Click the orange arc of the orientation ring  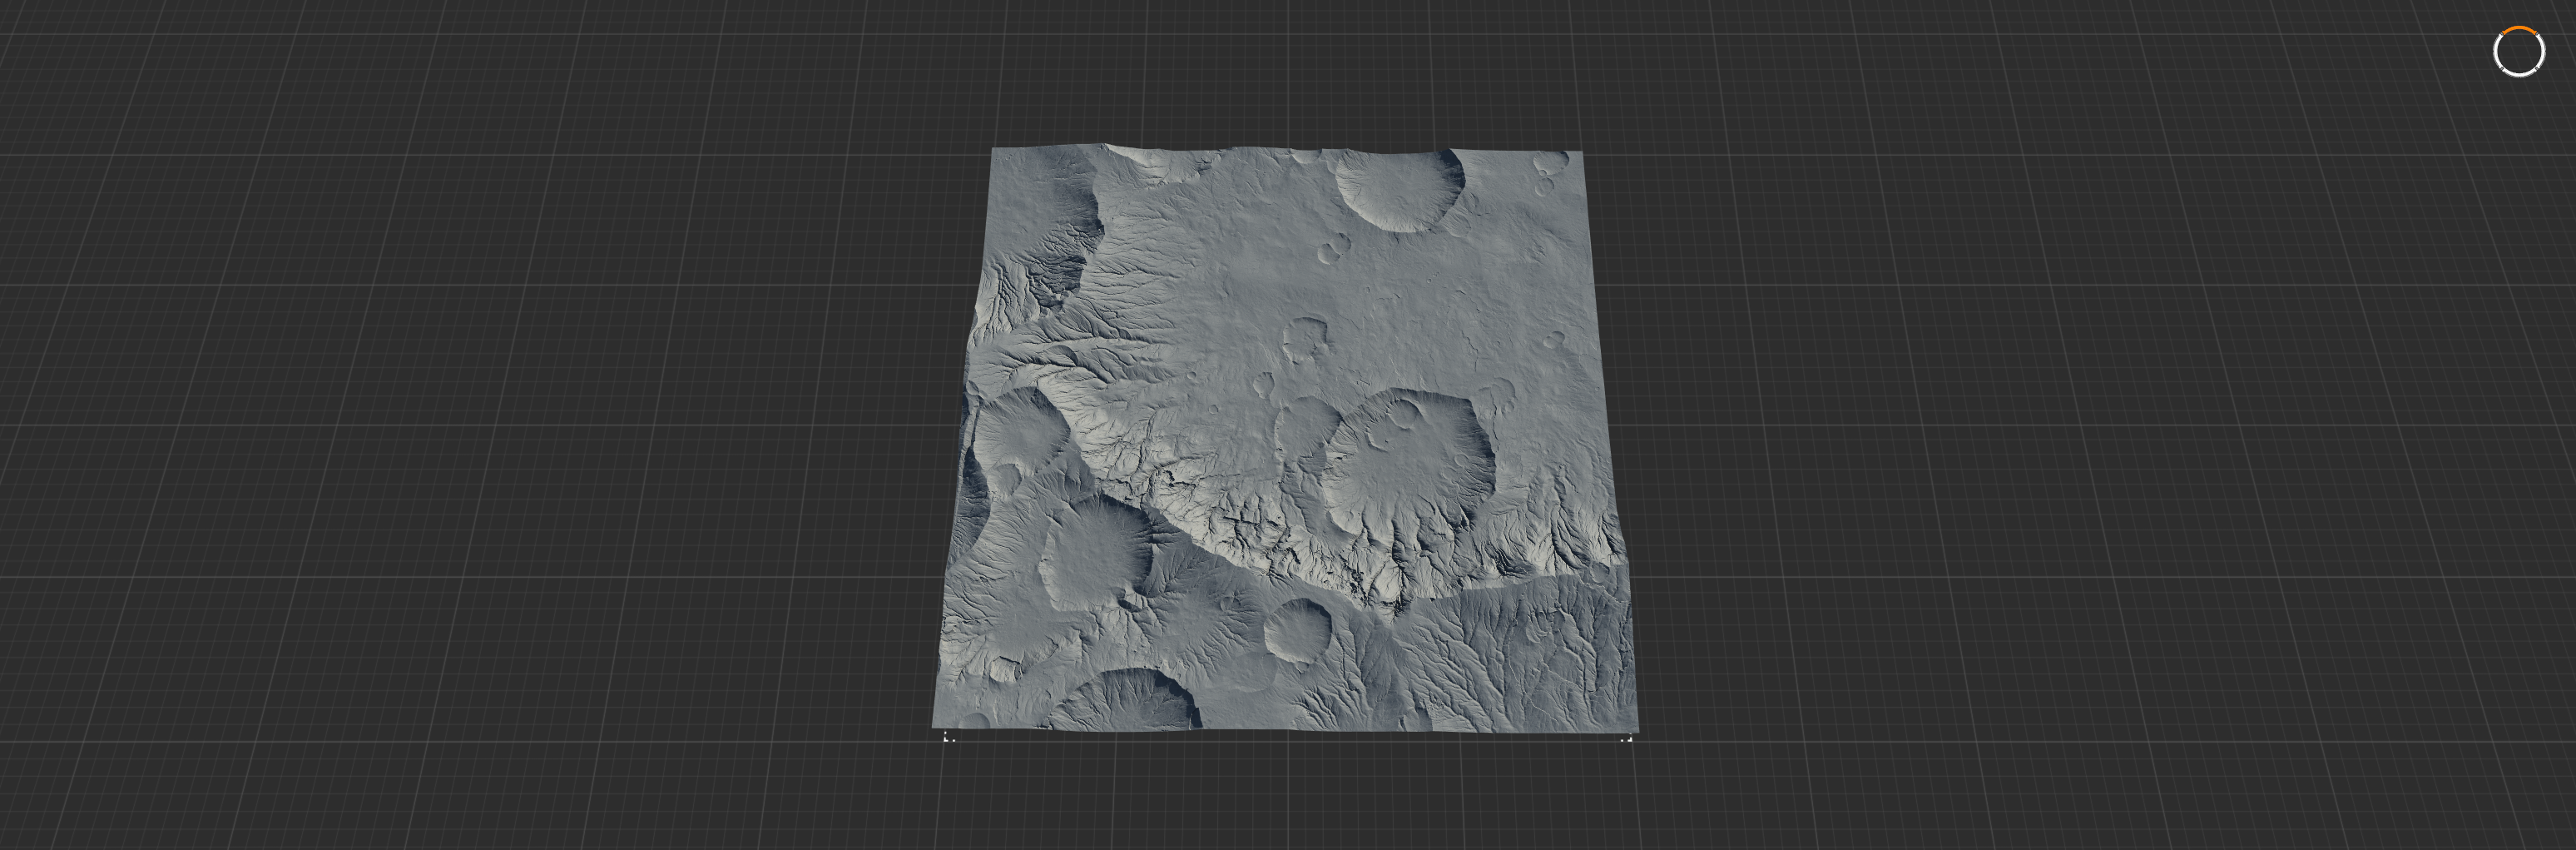pos(2520,28)
